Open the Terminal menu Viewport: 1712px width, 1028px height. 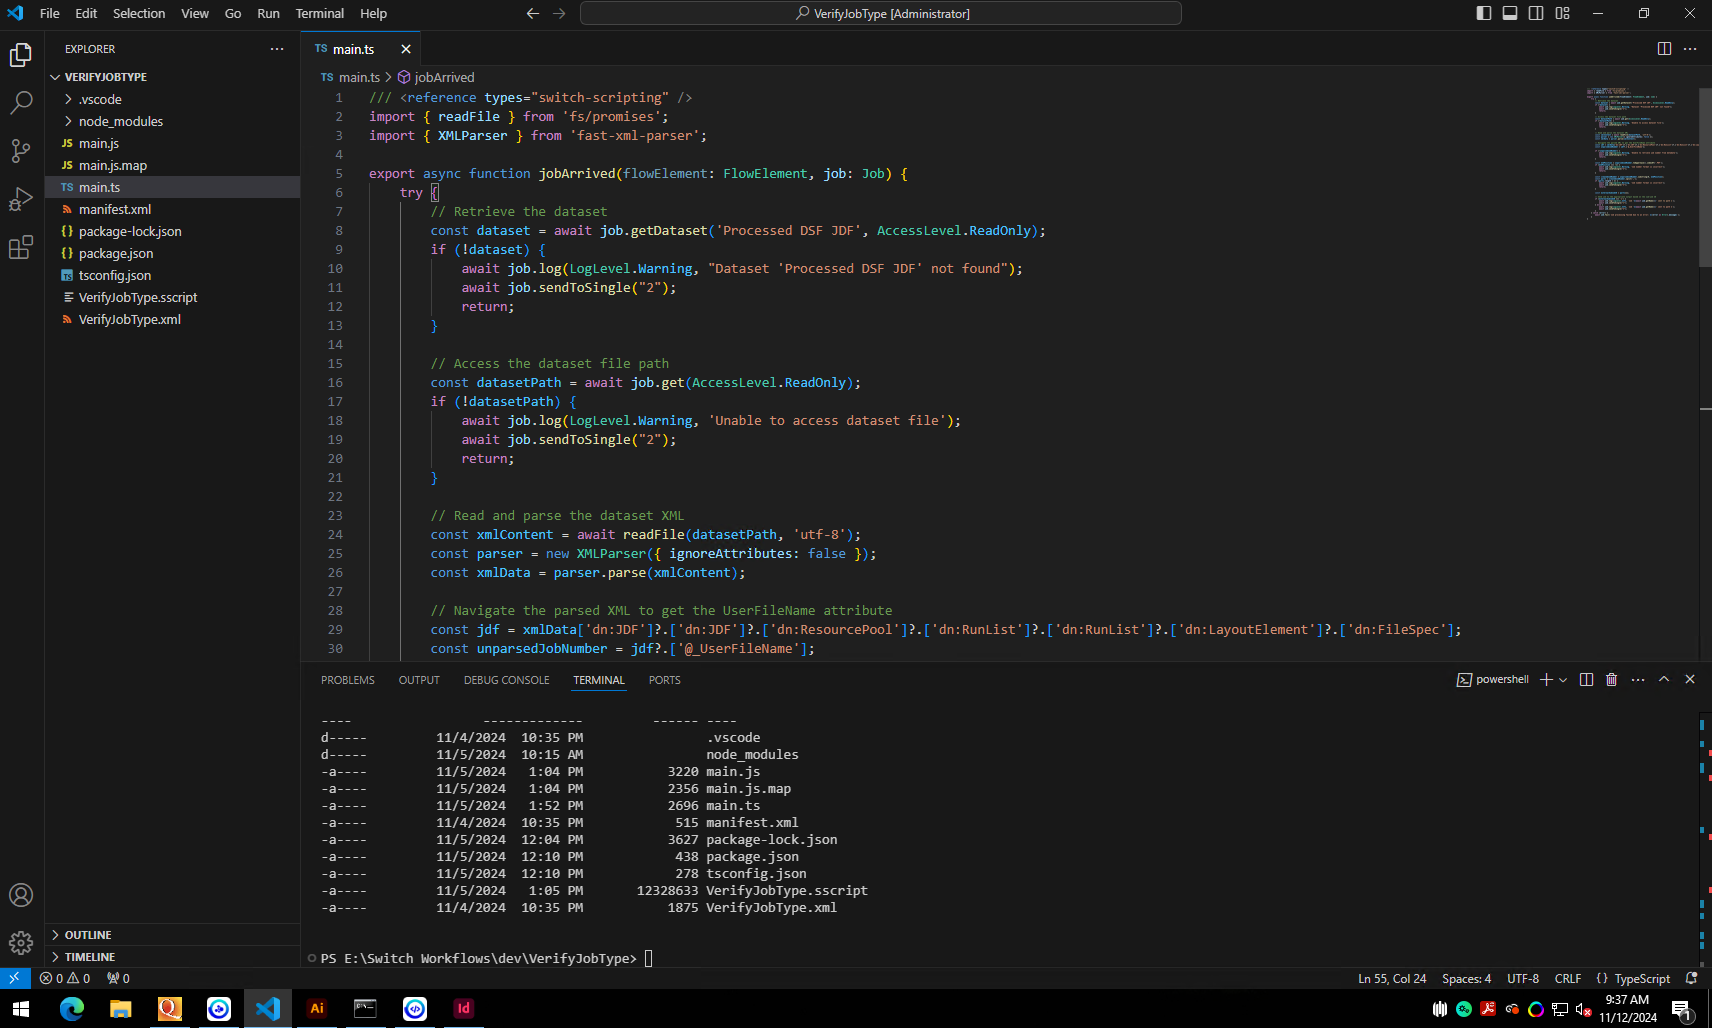[320, 14]
